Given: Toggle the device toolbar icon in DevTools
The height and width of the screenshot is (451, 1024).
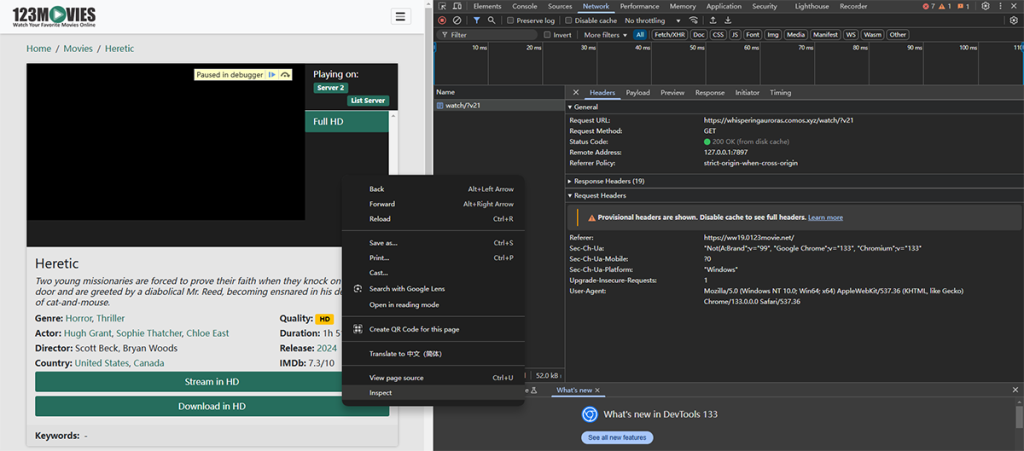Looking at the screenshot, I should 457,7.
